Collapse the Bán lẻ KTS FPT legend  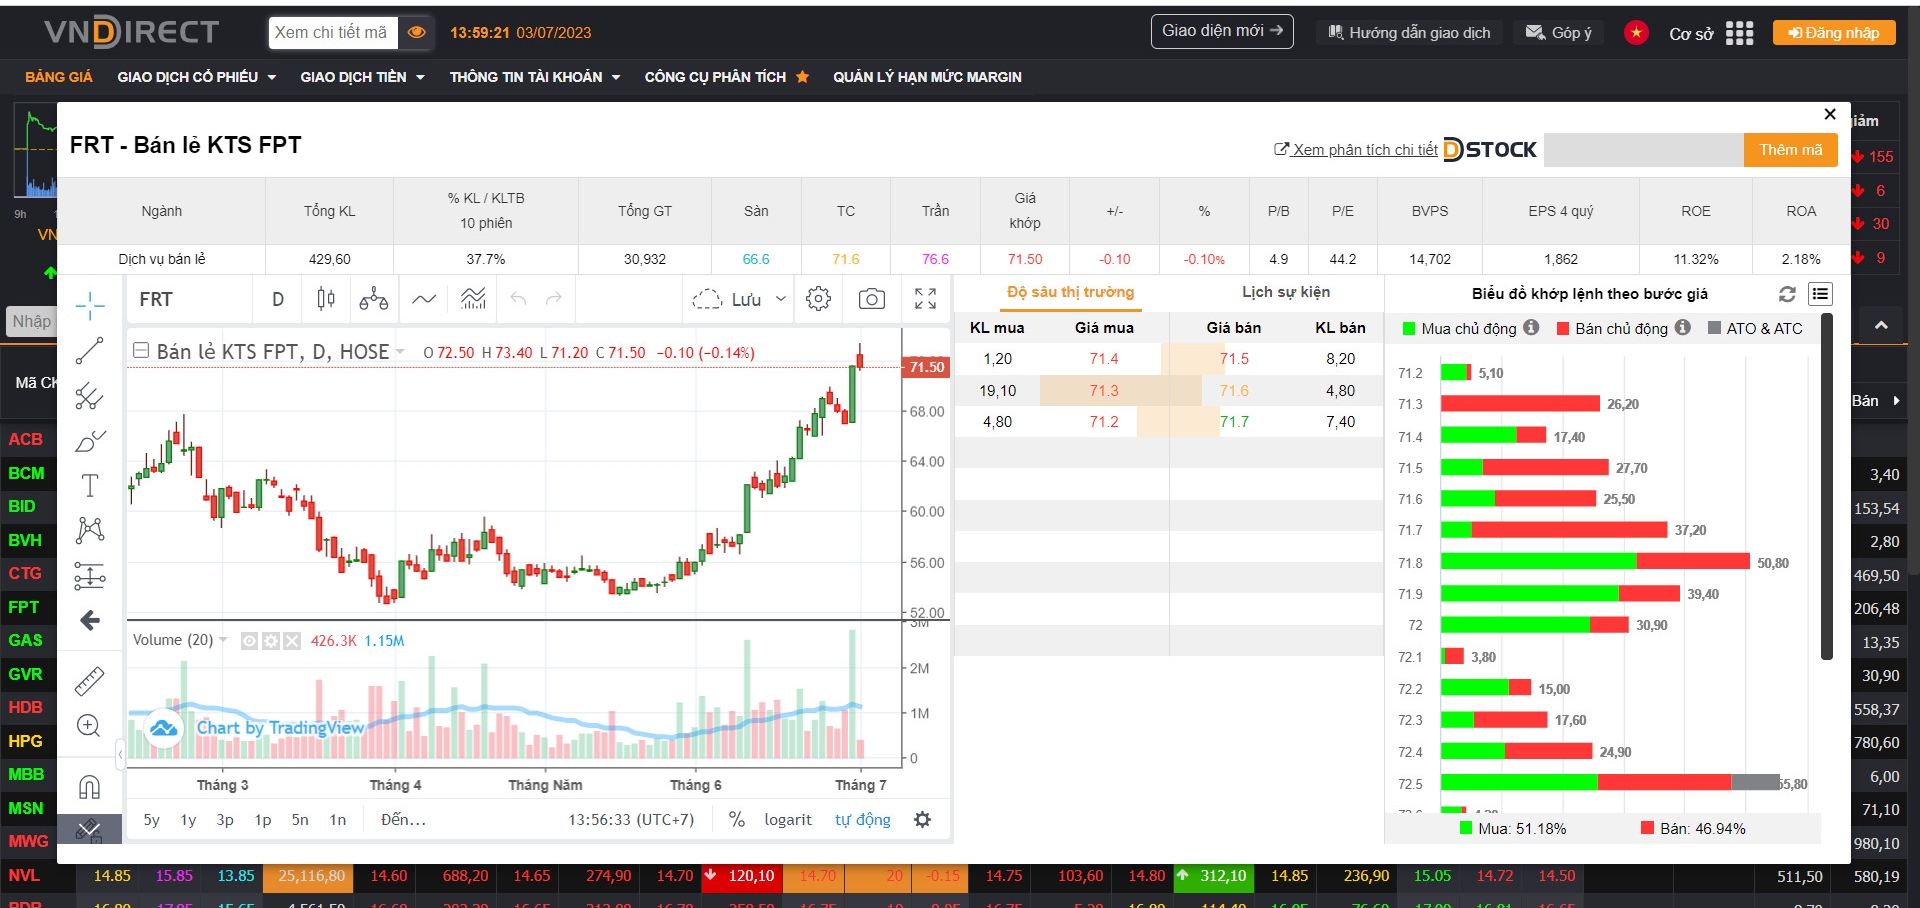click(x=141, y=351)
